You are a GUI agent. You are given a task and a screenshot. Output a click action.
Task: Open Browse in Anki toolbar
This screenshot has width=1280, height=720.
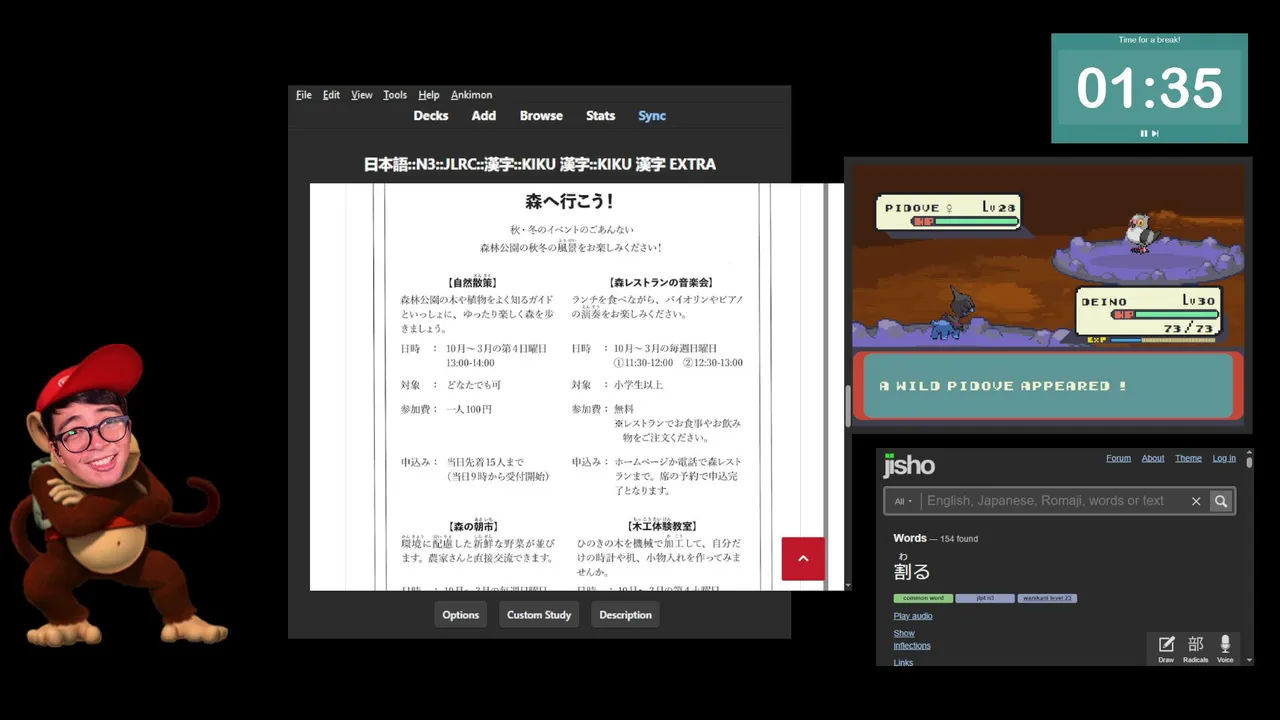pyautogui.click(x=541, y=116)
